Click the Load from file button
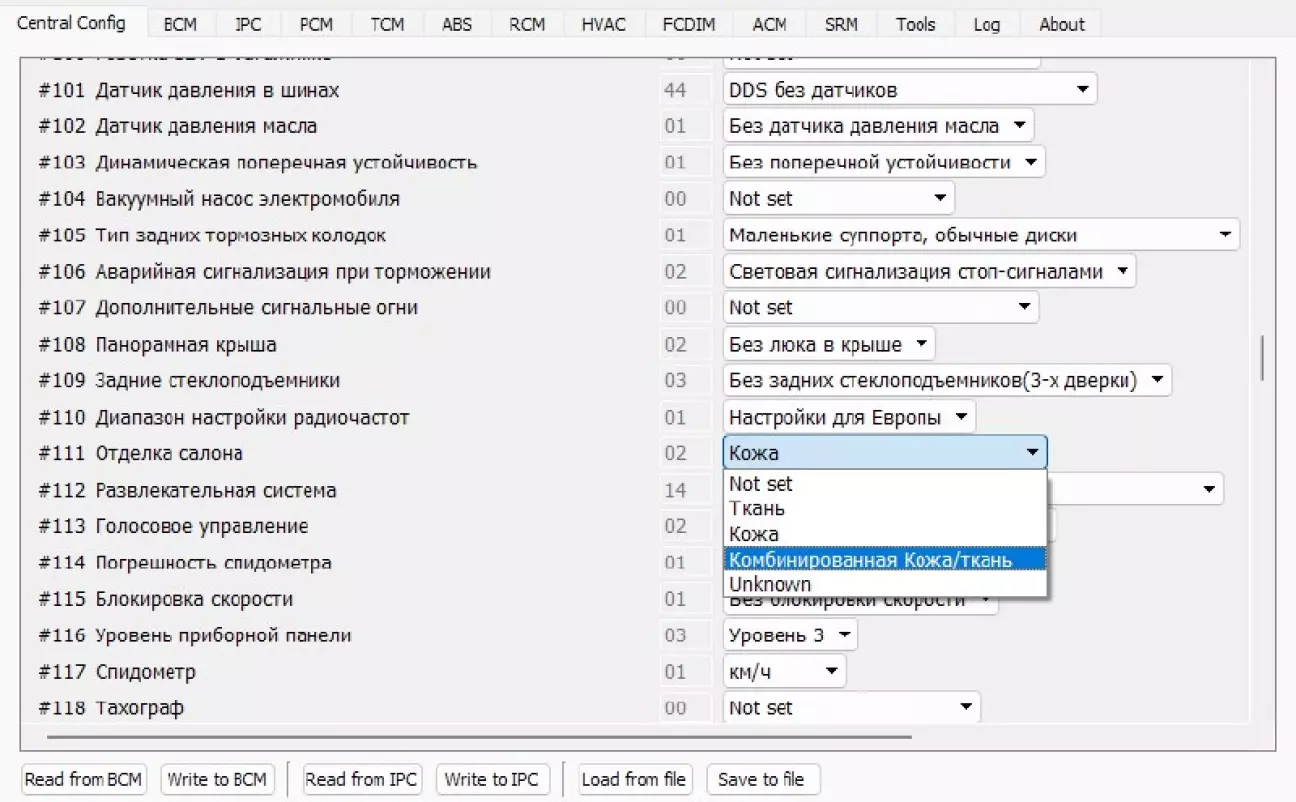 tap(634, 779)
